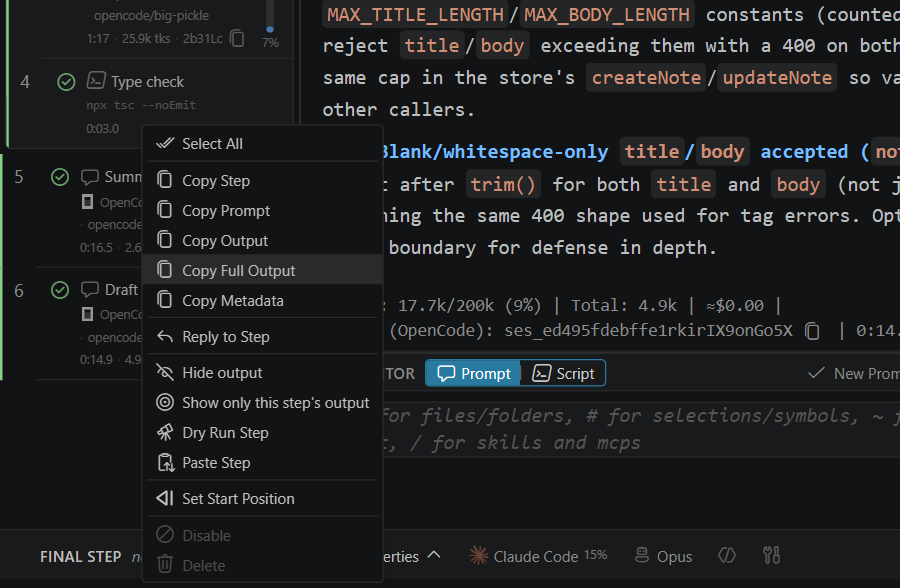Click step number 4 label
This screenshot has height=588, width=900.
point(25,82)
